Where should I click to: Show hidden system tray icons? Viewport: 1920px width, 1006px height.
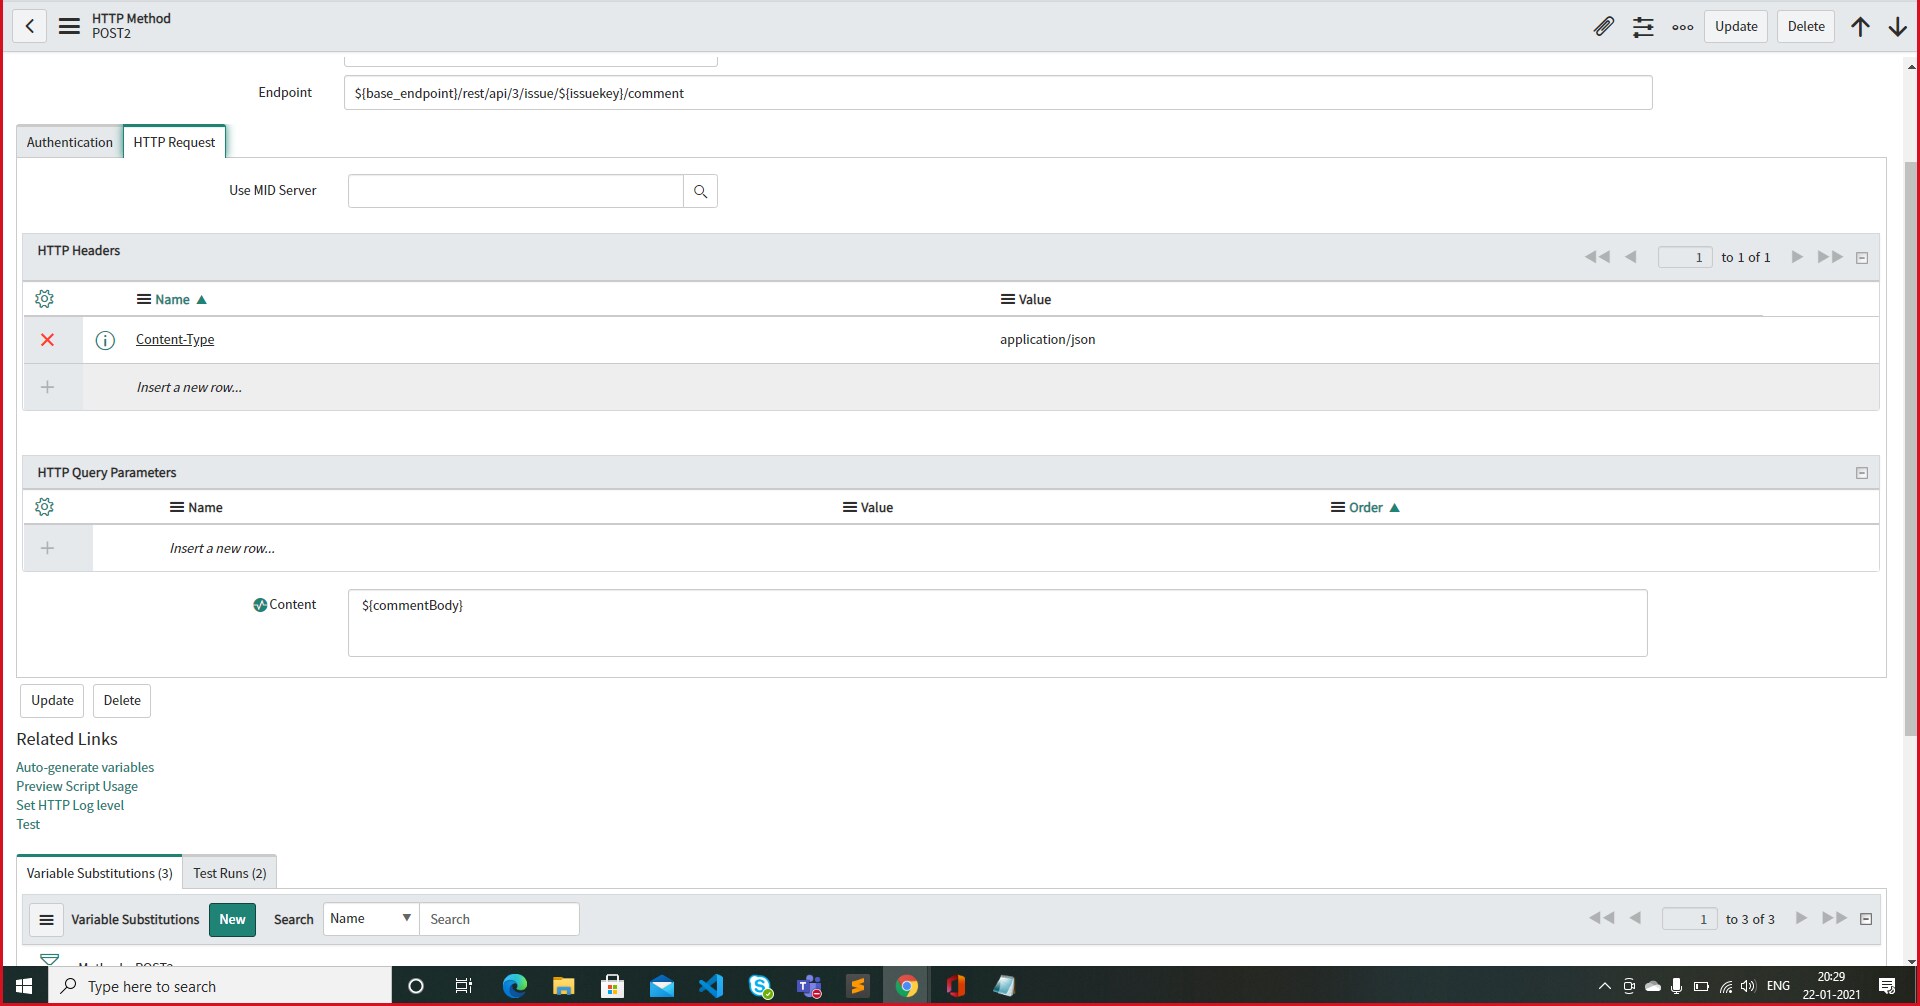tap(1604, 986)
